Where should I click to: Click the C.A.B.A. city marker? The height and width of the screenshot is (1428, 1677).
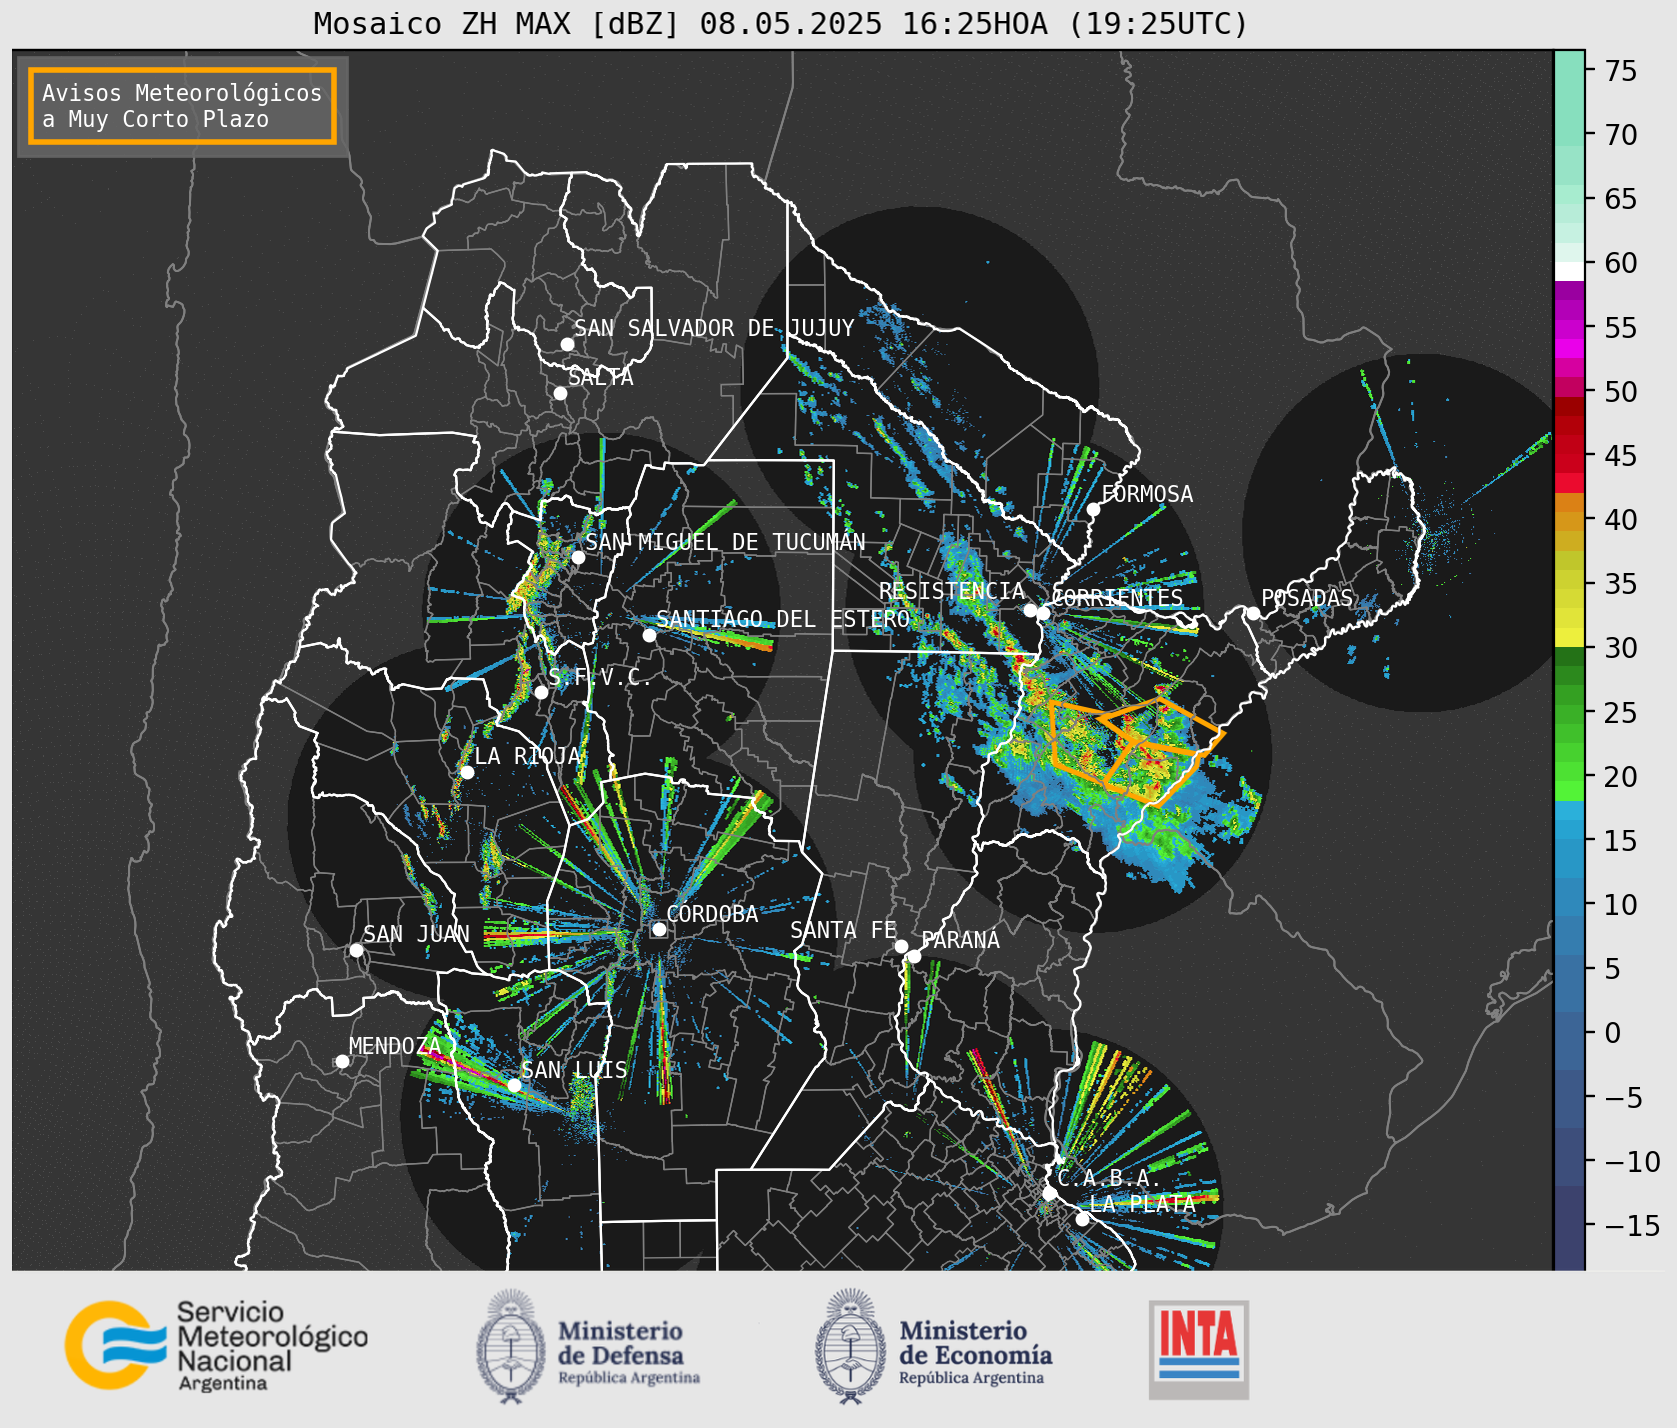1049,1193
